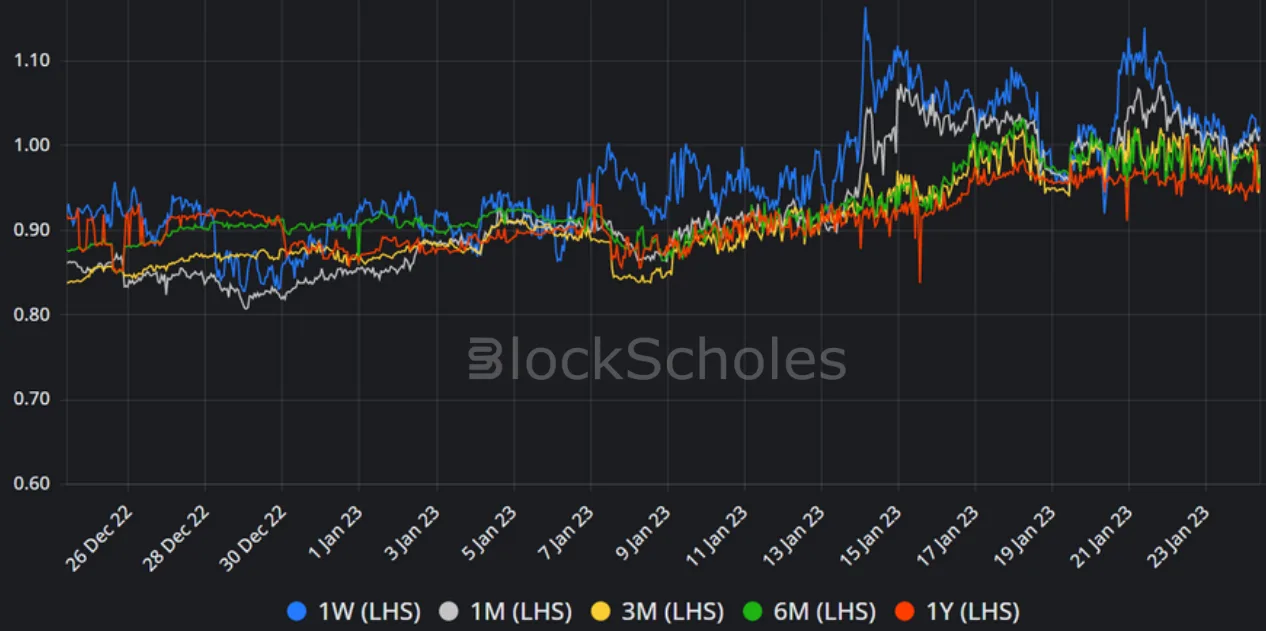The height and width of the screenshot is (631, 1266).
Task: Toggle the 1Y (LHS) legend entry
Action: click(957, 610)
